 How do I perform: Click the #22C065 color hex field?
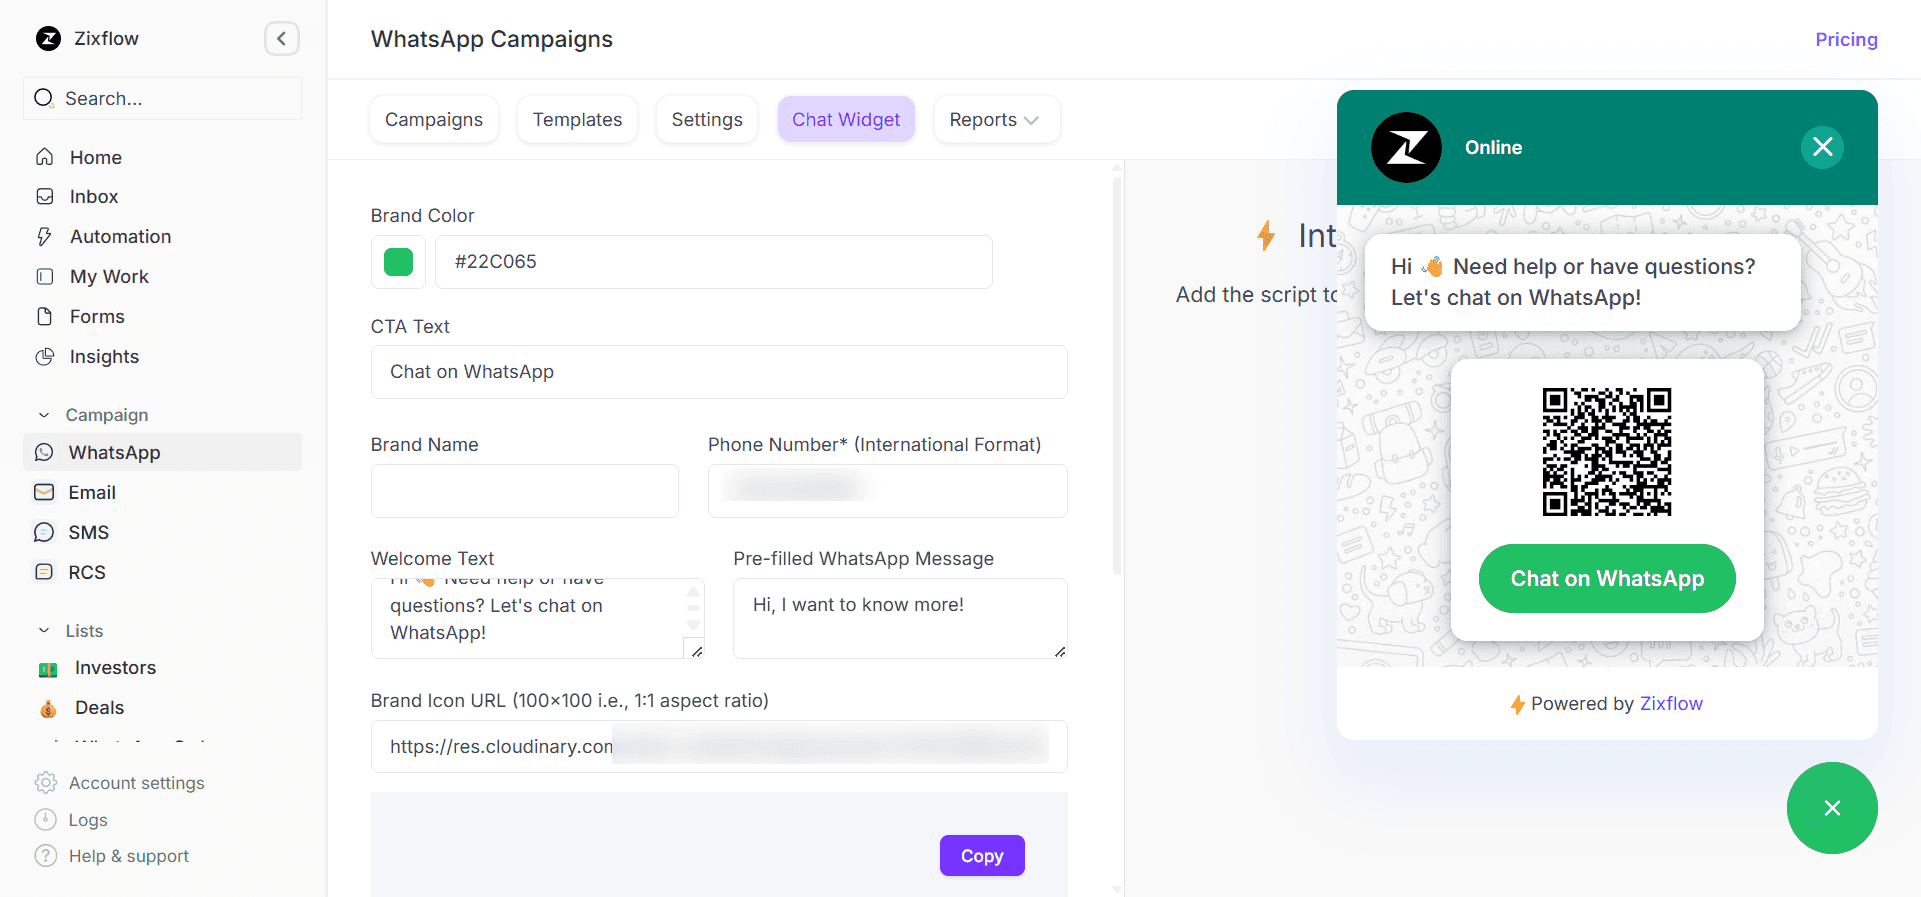click(x=714, y=262)
